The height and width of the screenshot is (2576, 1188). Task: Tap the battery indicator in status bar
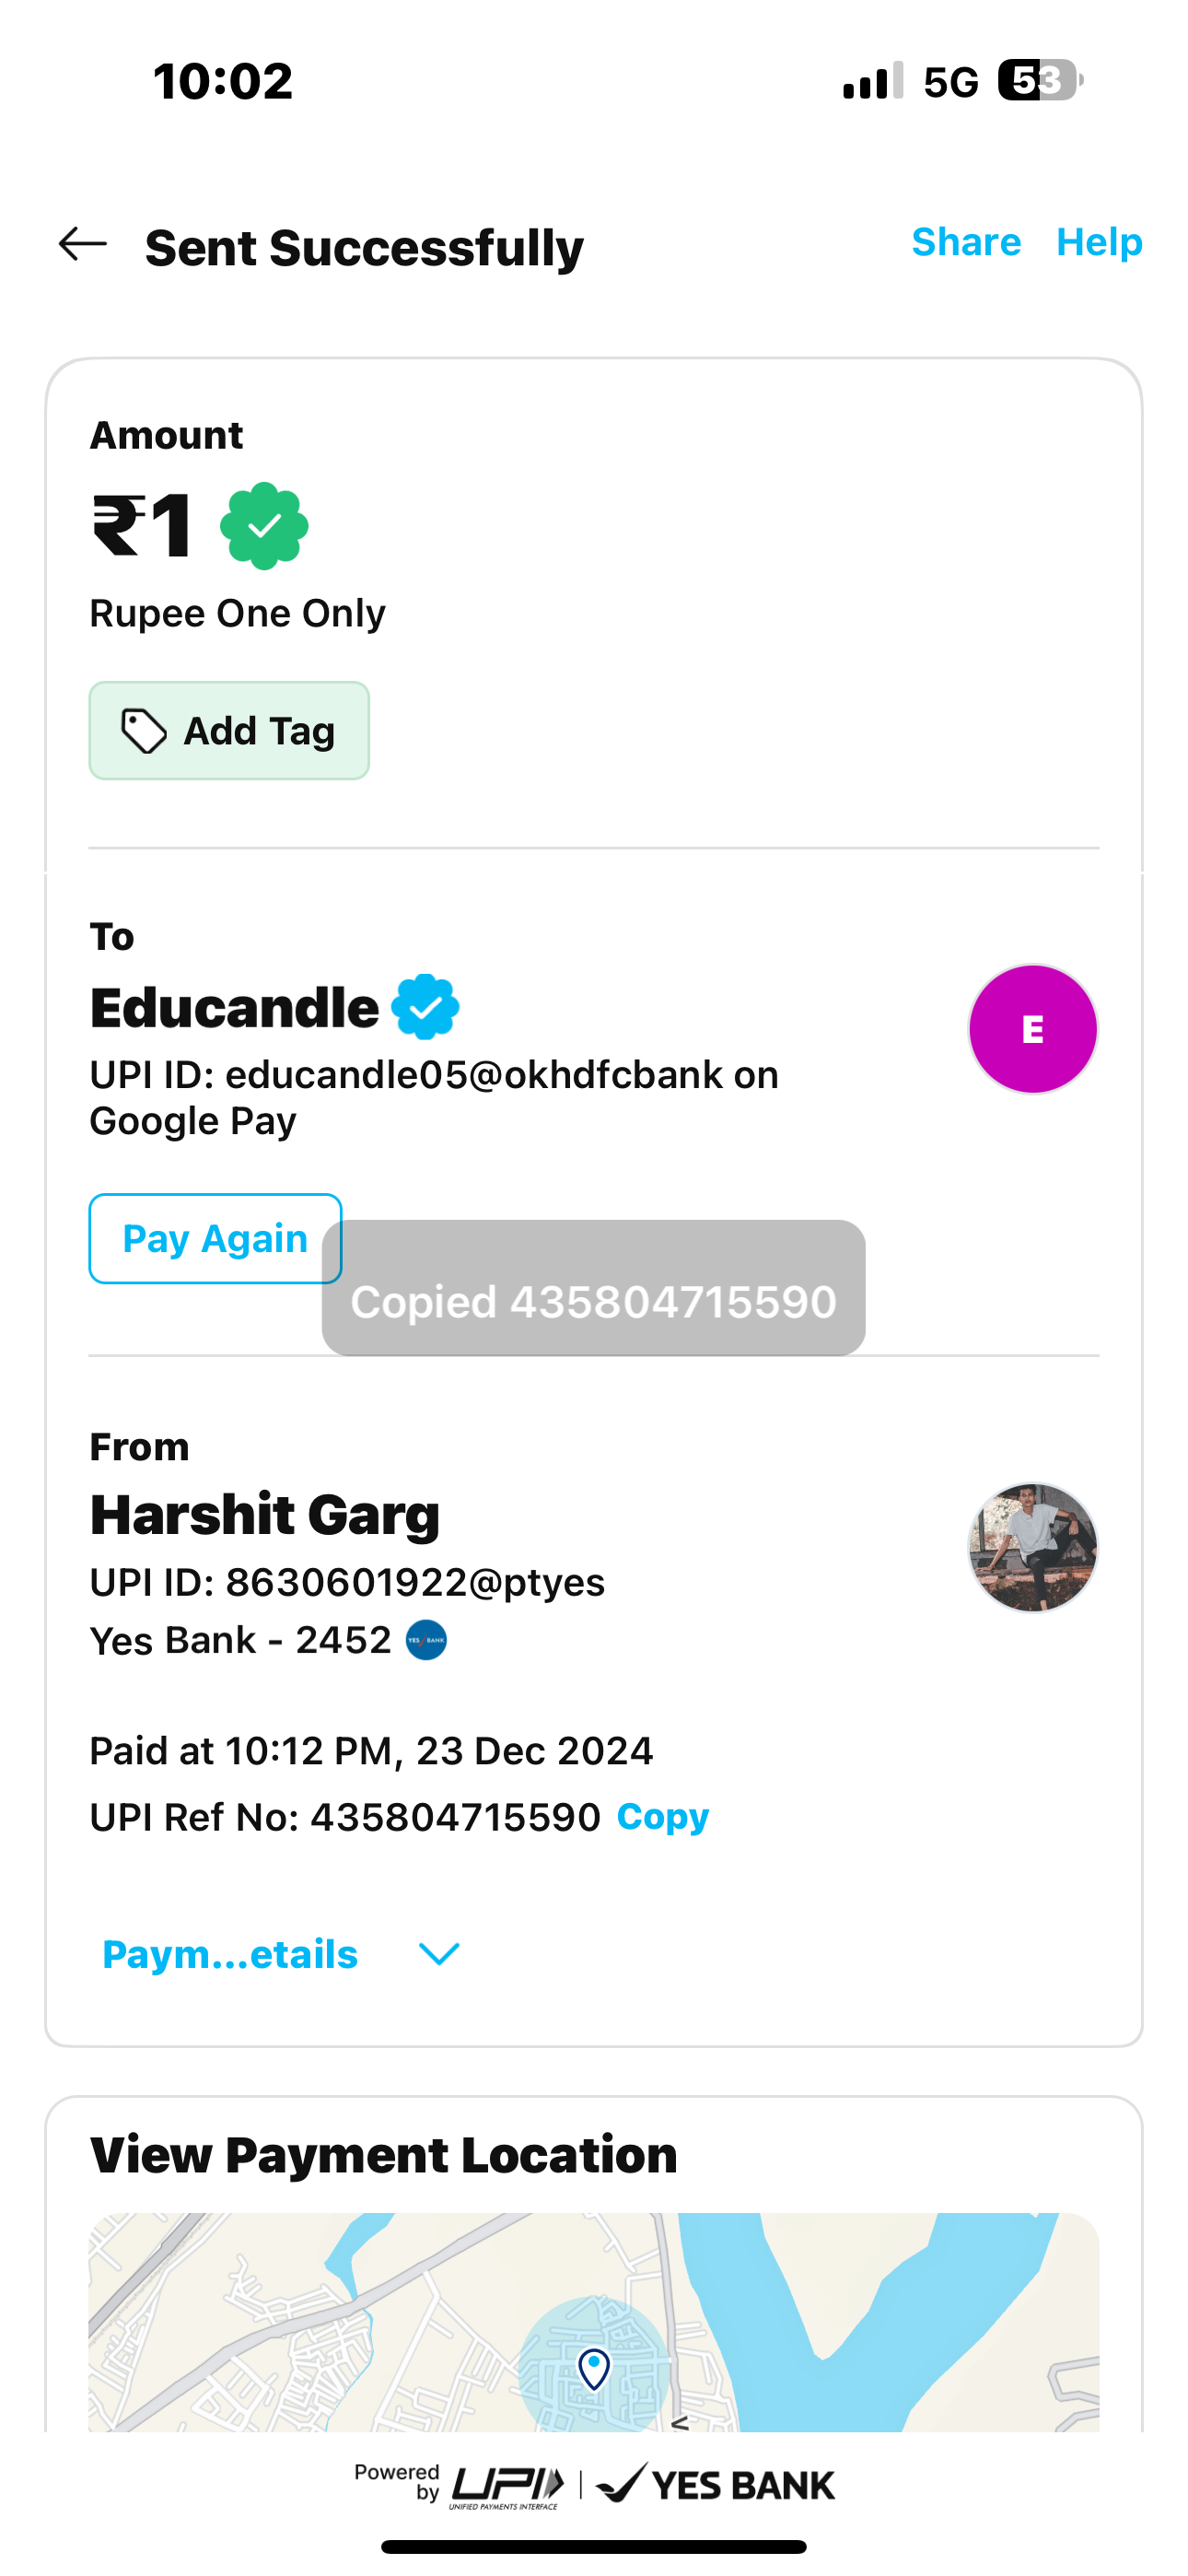[x=1038, y=81]
